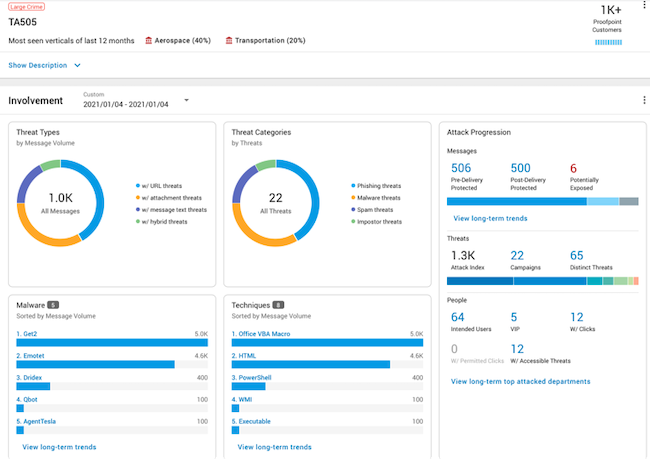The image size is (650, 459).
Task: Click the Emotet message volume bar
Action: [x=95, y=364]
